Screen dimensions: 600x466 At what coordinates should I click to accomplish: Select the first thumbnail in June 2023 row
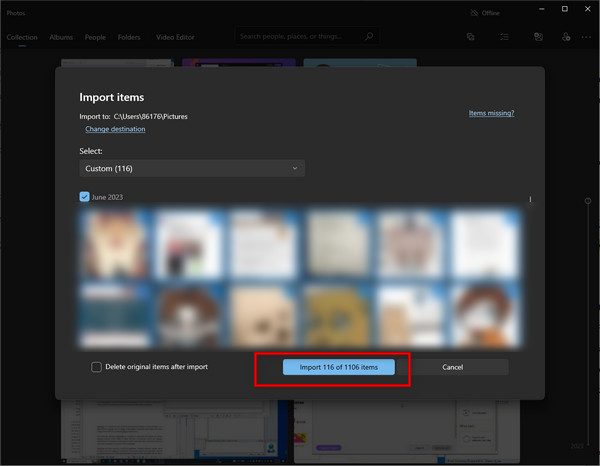coord(114,243)
